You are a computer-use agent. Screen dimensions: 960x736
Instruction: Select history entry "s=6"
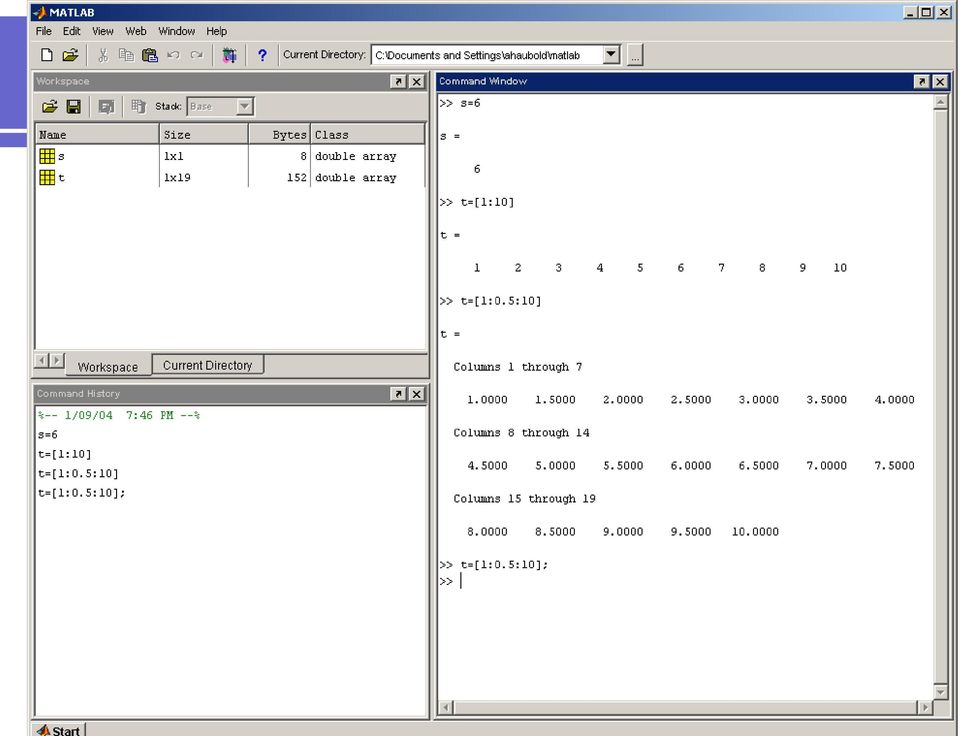coord(48,435)
